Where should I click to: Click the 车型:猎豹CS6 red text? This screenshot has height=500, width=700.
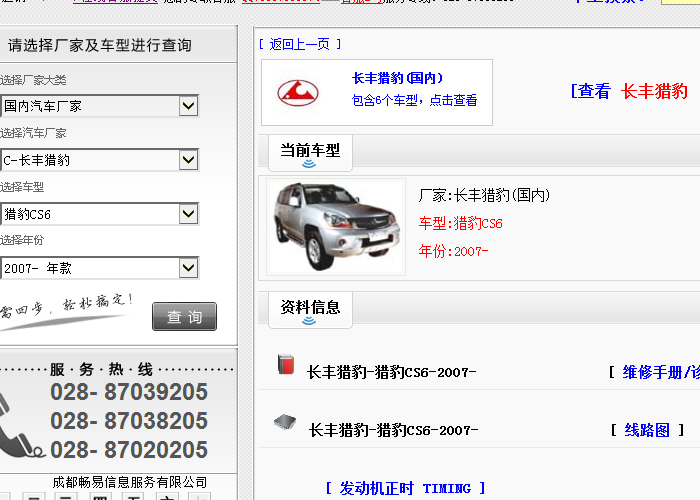pyautogui.click(x=460, y=223)
